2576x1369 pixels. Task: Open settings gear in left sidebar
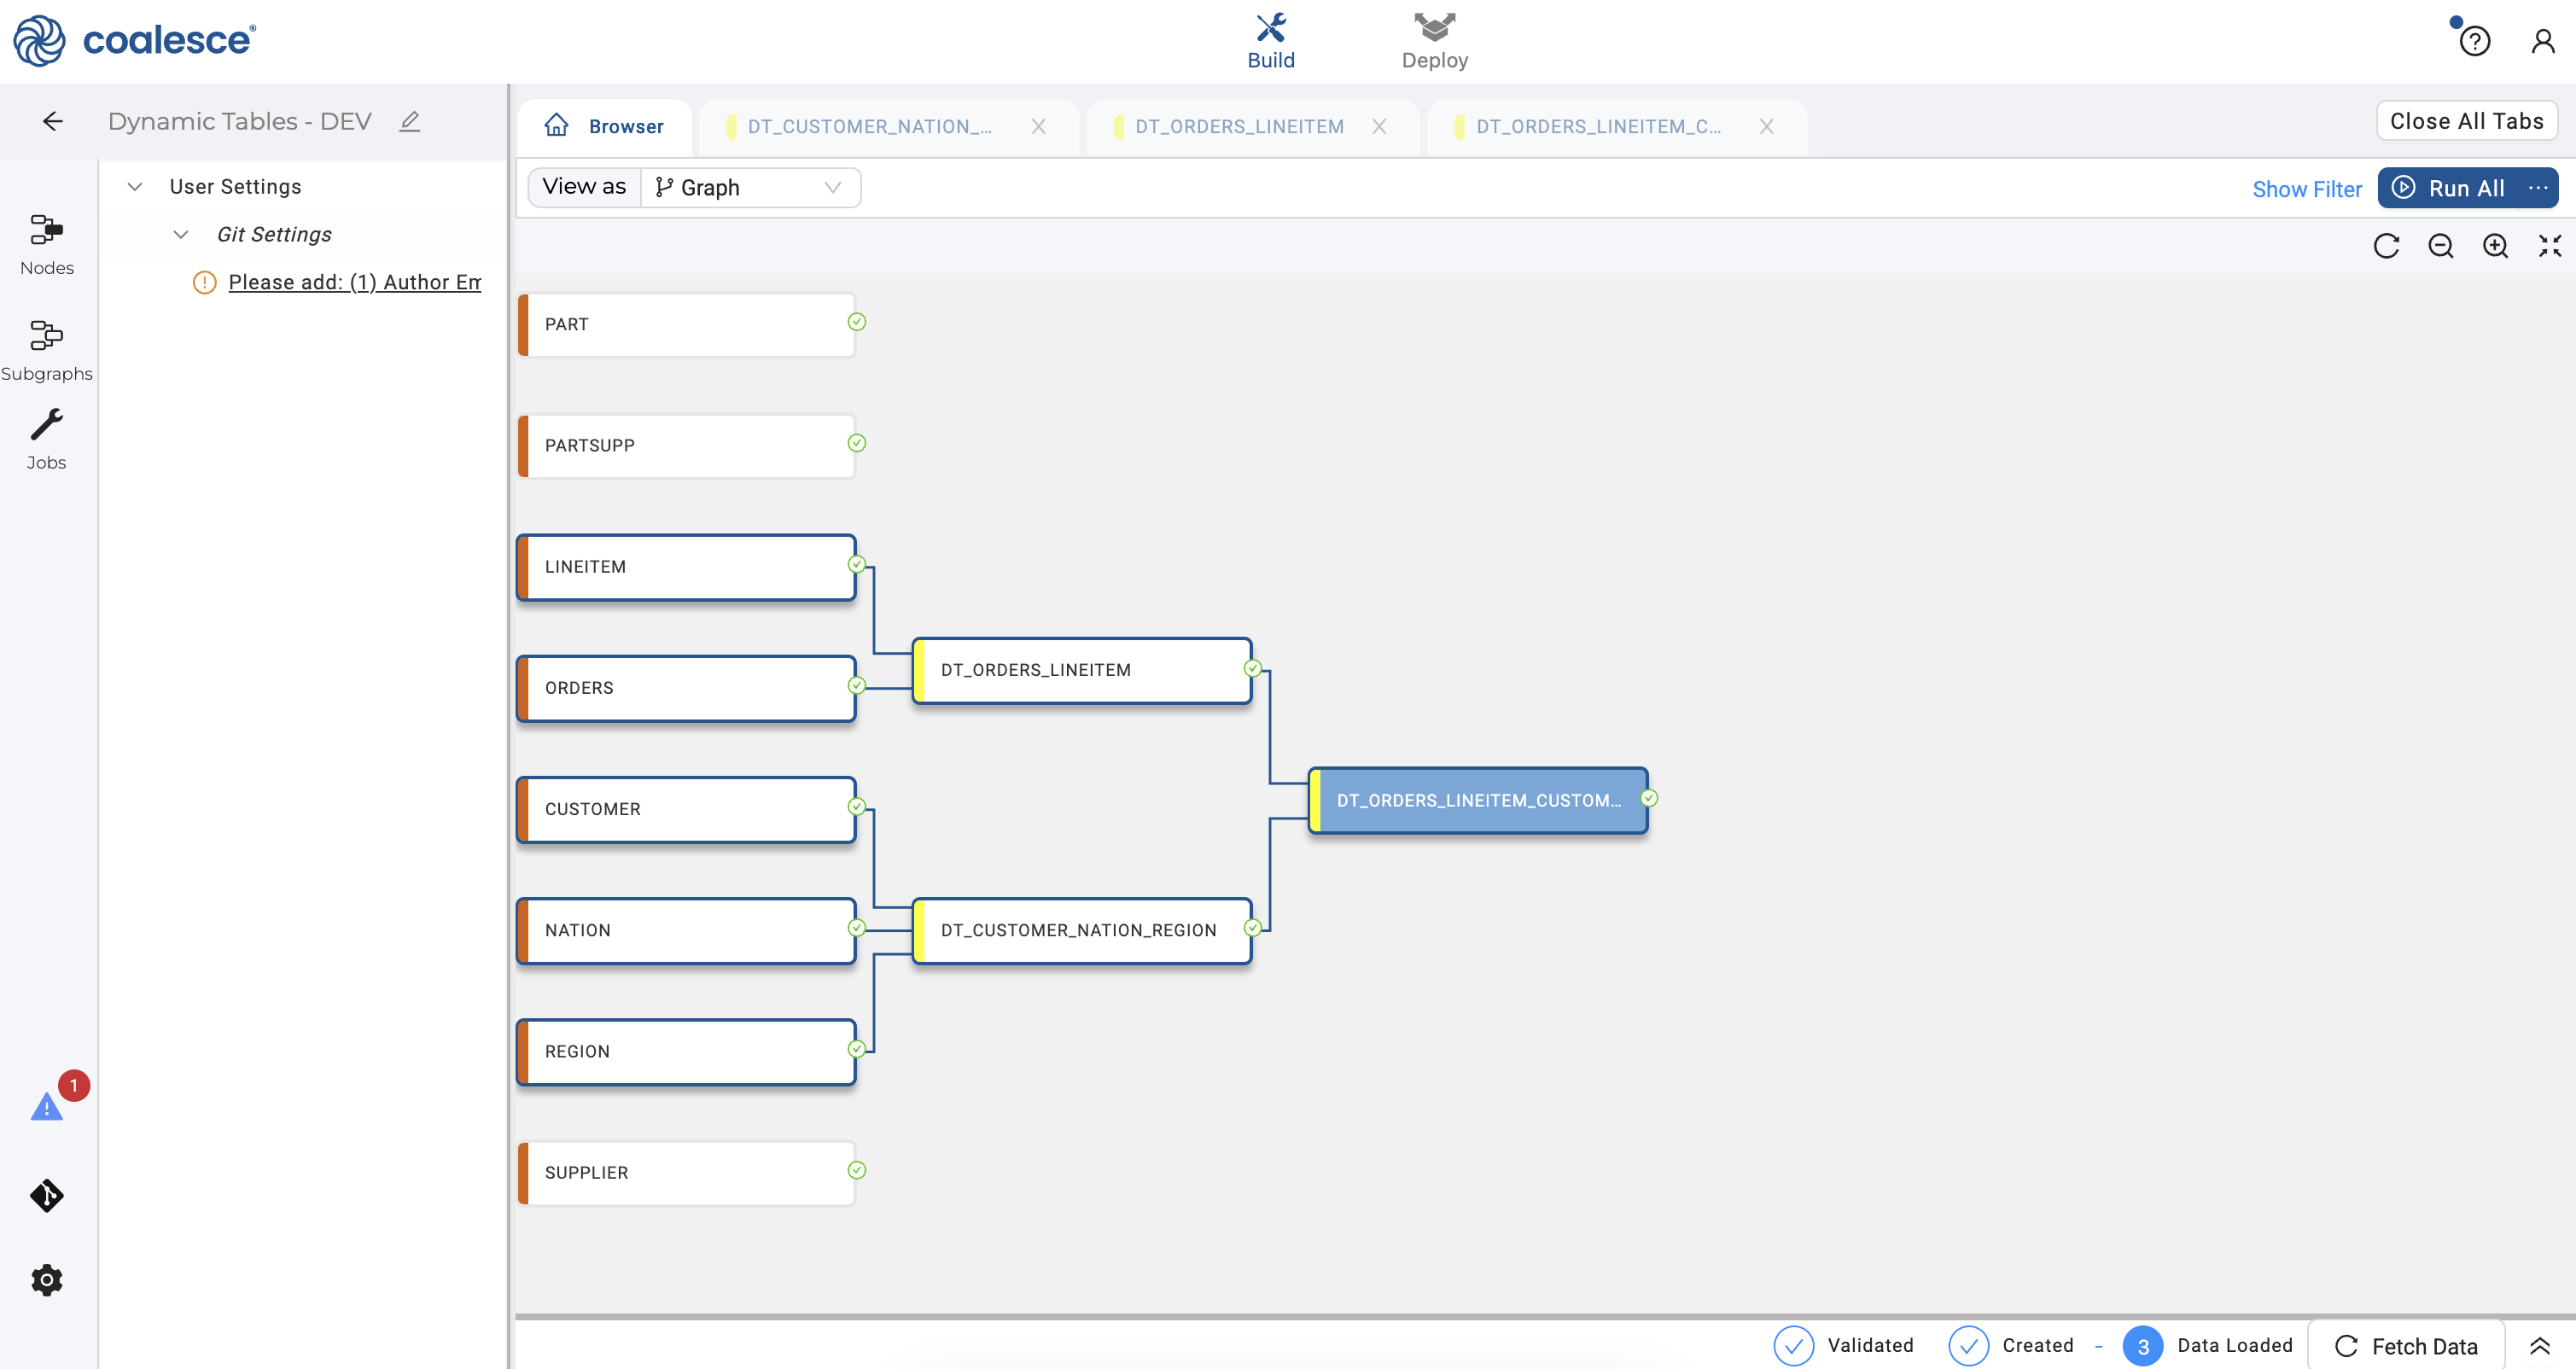click(46, 1279)
